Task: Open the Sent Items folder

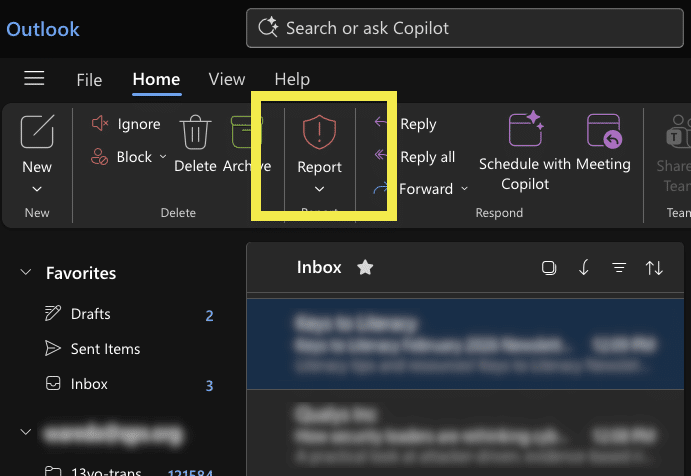Action: point(105,349)
